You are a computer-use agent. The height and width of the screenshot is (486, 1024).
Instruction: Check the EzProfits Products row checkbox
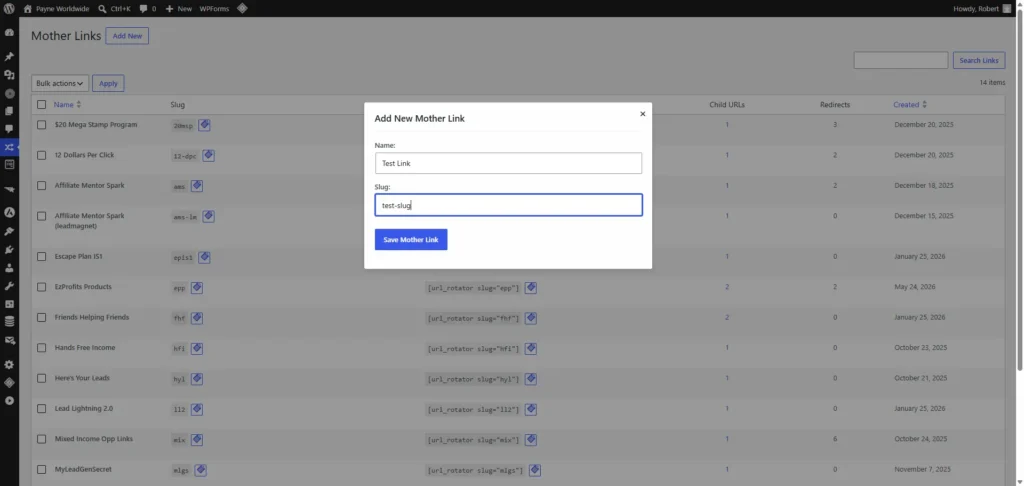[x=42, y=287]
